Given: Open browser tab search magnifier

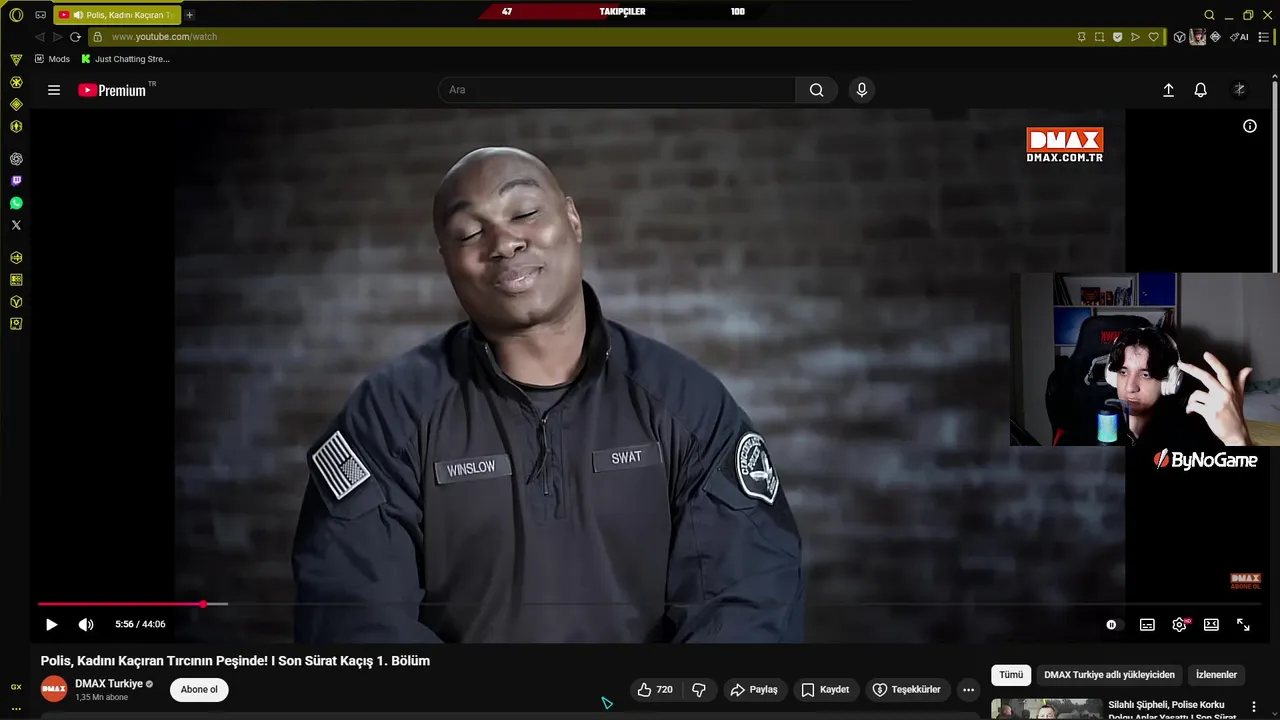Looking at the screenshot, I should [x=1209, y=15].
